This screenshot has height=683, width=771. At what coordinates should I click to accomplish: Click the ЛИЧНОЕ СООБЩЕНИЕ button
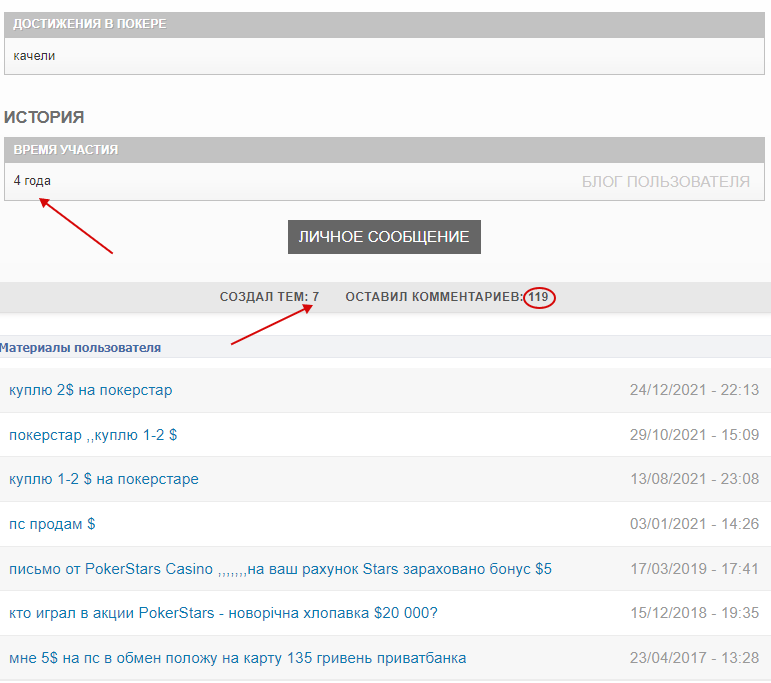(x=384, y=237)
